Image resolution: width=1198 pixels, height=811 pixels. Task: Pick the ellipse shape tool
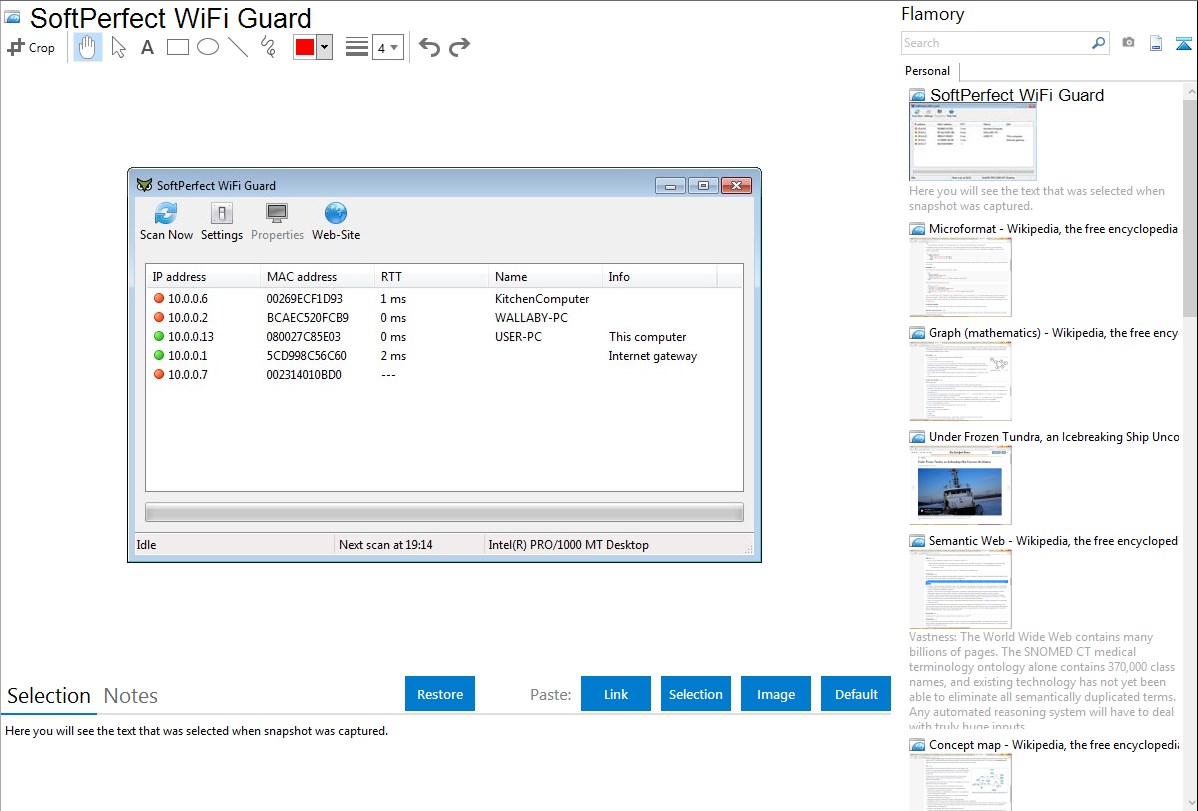(x=208, y=47)
